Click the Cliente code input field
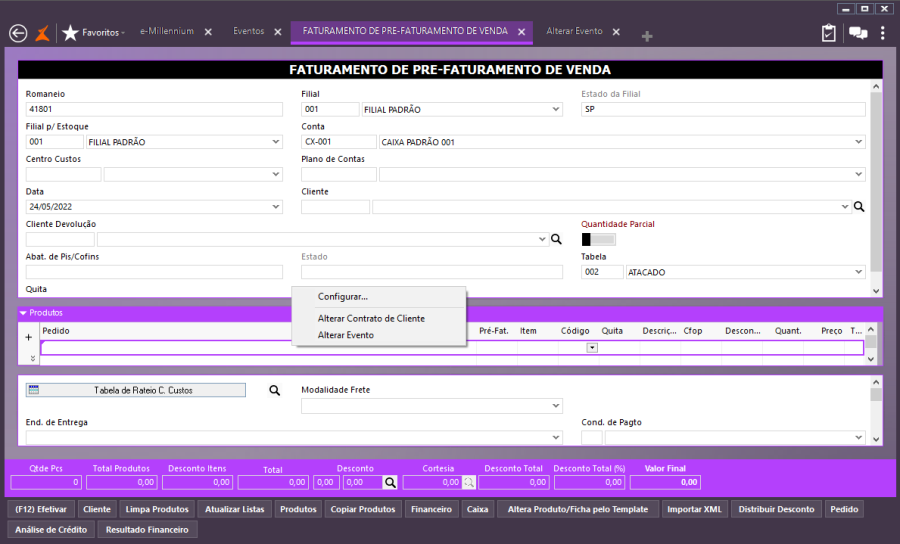The image size is (900, 544). coord(335,207)
